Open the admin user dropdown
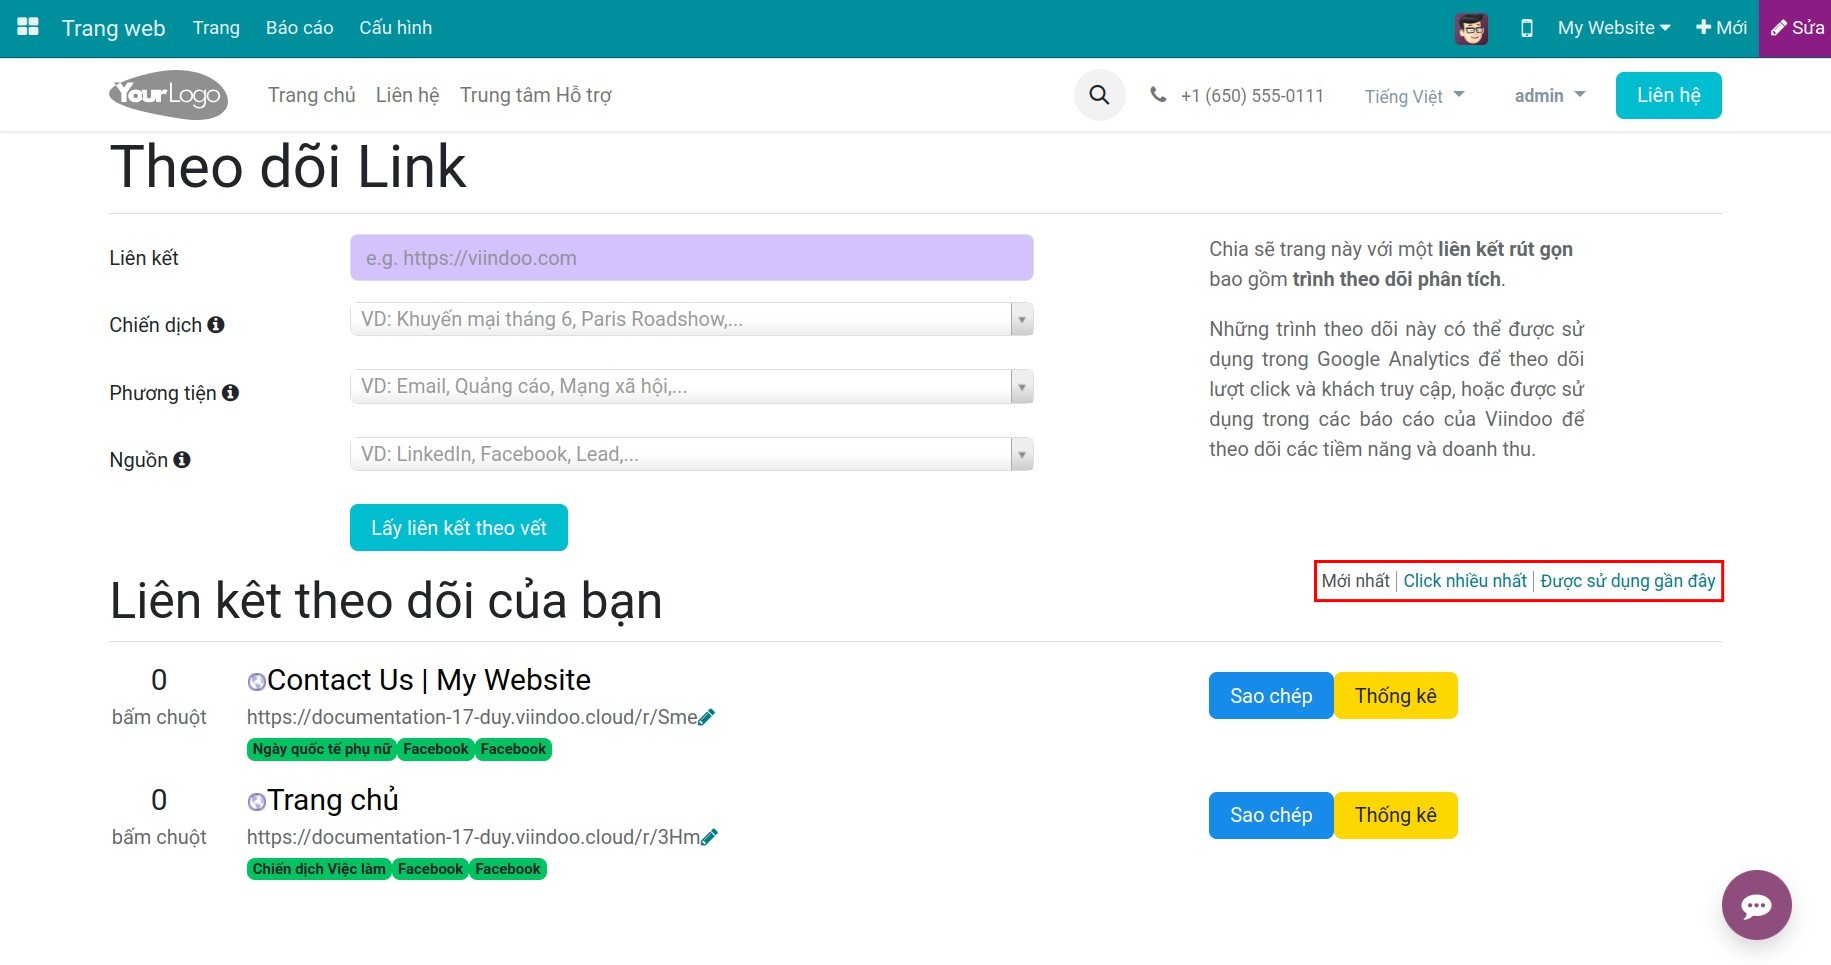This screenshot has height=965, width=1831. pyautogui.click(x=1550, y=95)
